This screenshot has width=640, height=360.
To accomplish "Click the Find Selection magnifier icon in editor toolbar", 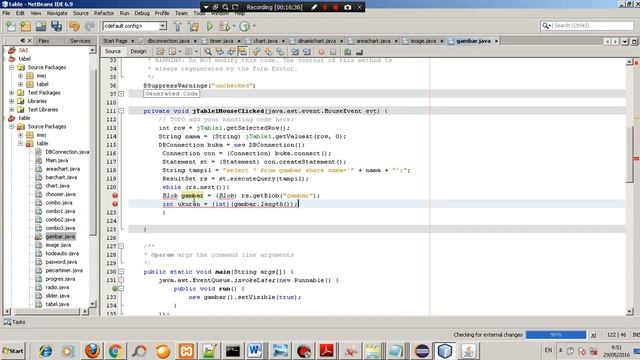I will [x=208, y=52].
